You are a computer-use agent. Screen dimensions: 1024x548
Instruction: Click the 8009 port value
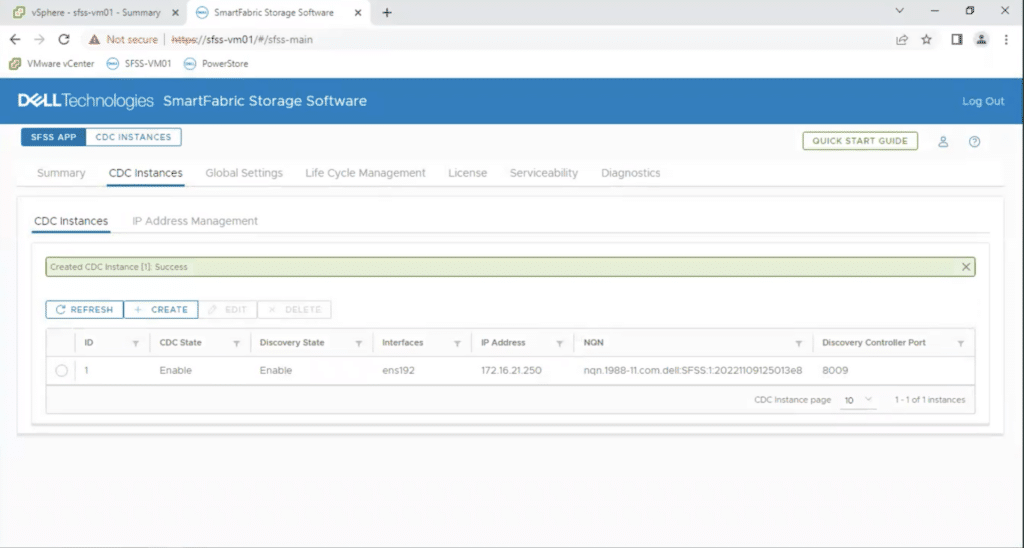click(x=835, y=370)
